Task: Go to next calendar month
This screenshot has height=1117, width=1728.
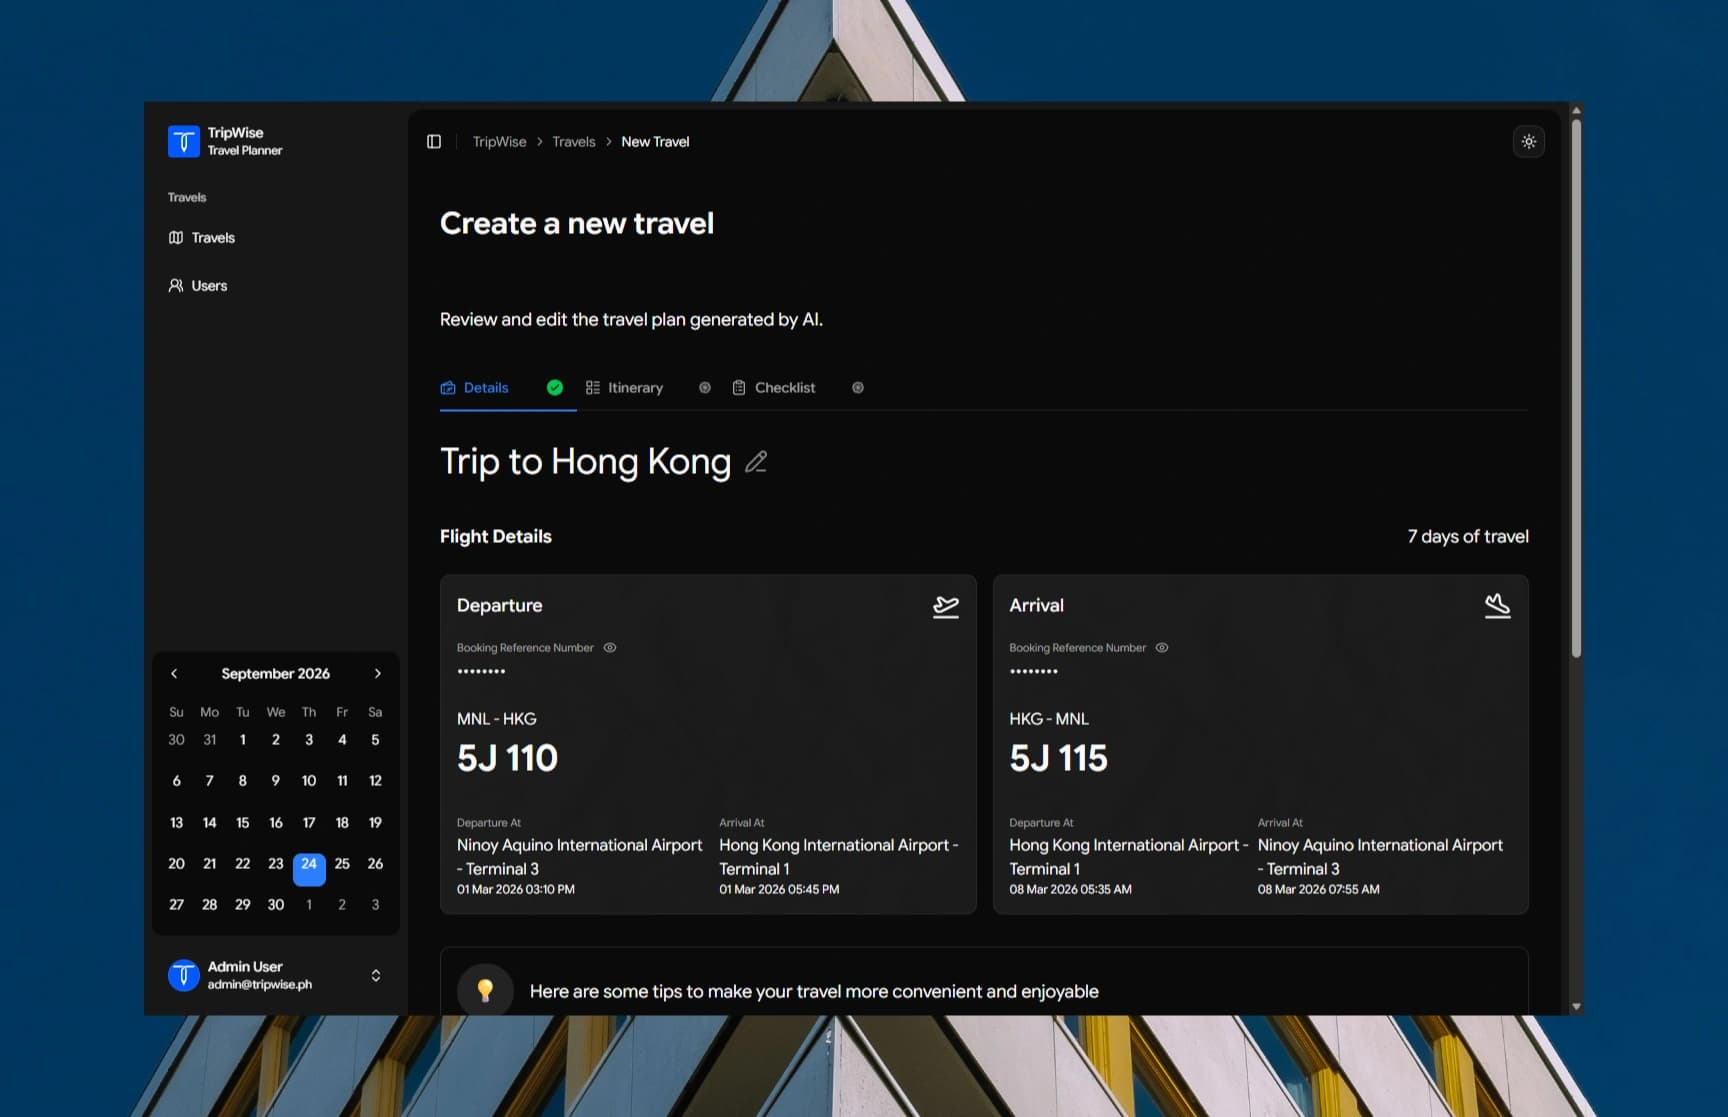Action: [x=378, y=674]
